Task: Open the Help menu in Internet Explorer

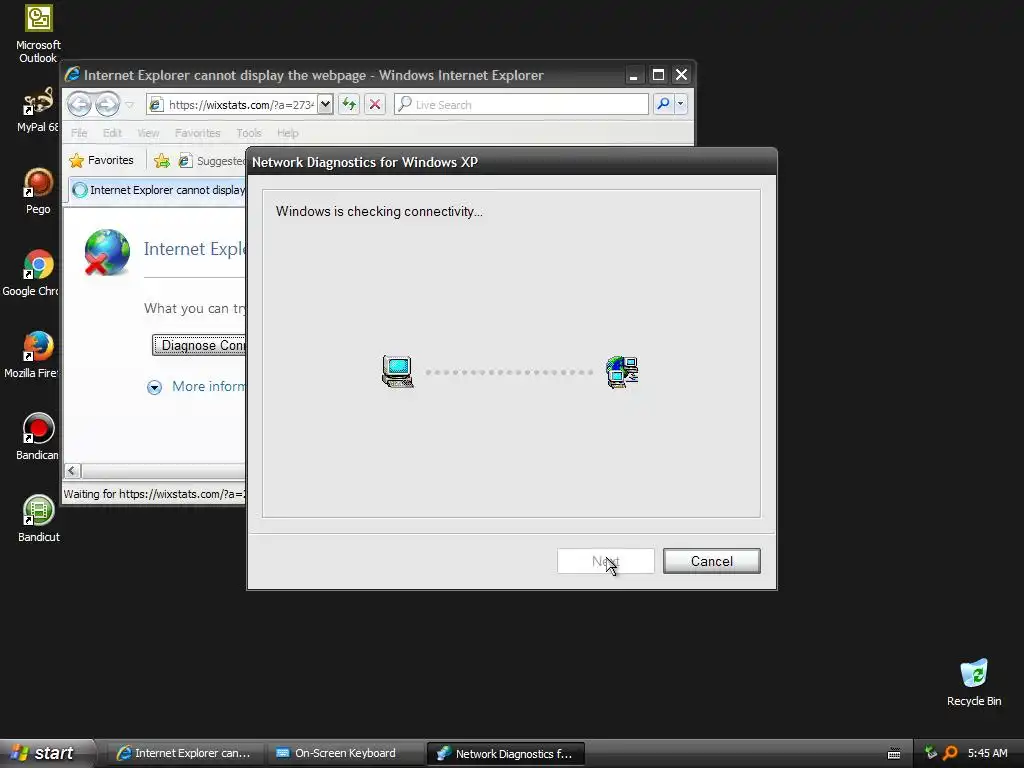Action: pyautogui.click(x=287, y=133)
